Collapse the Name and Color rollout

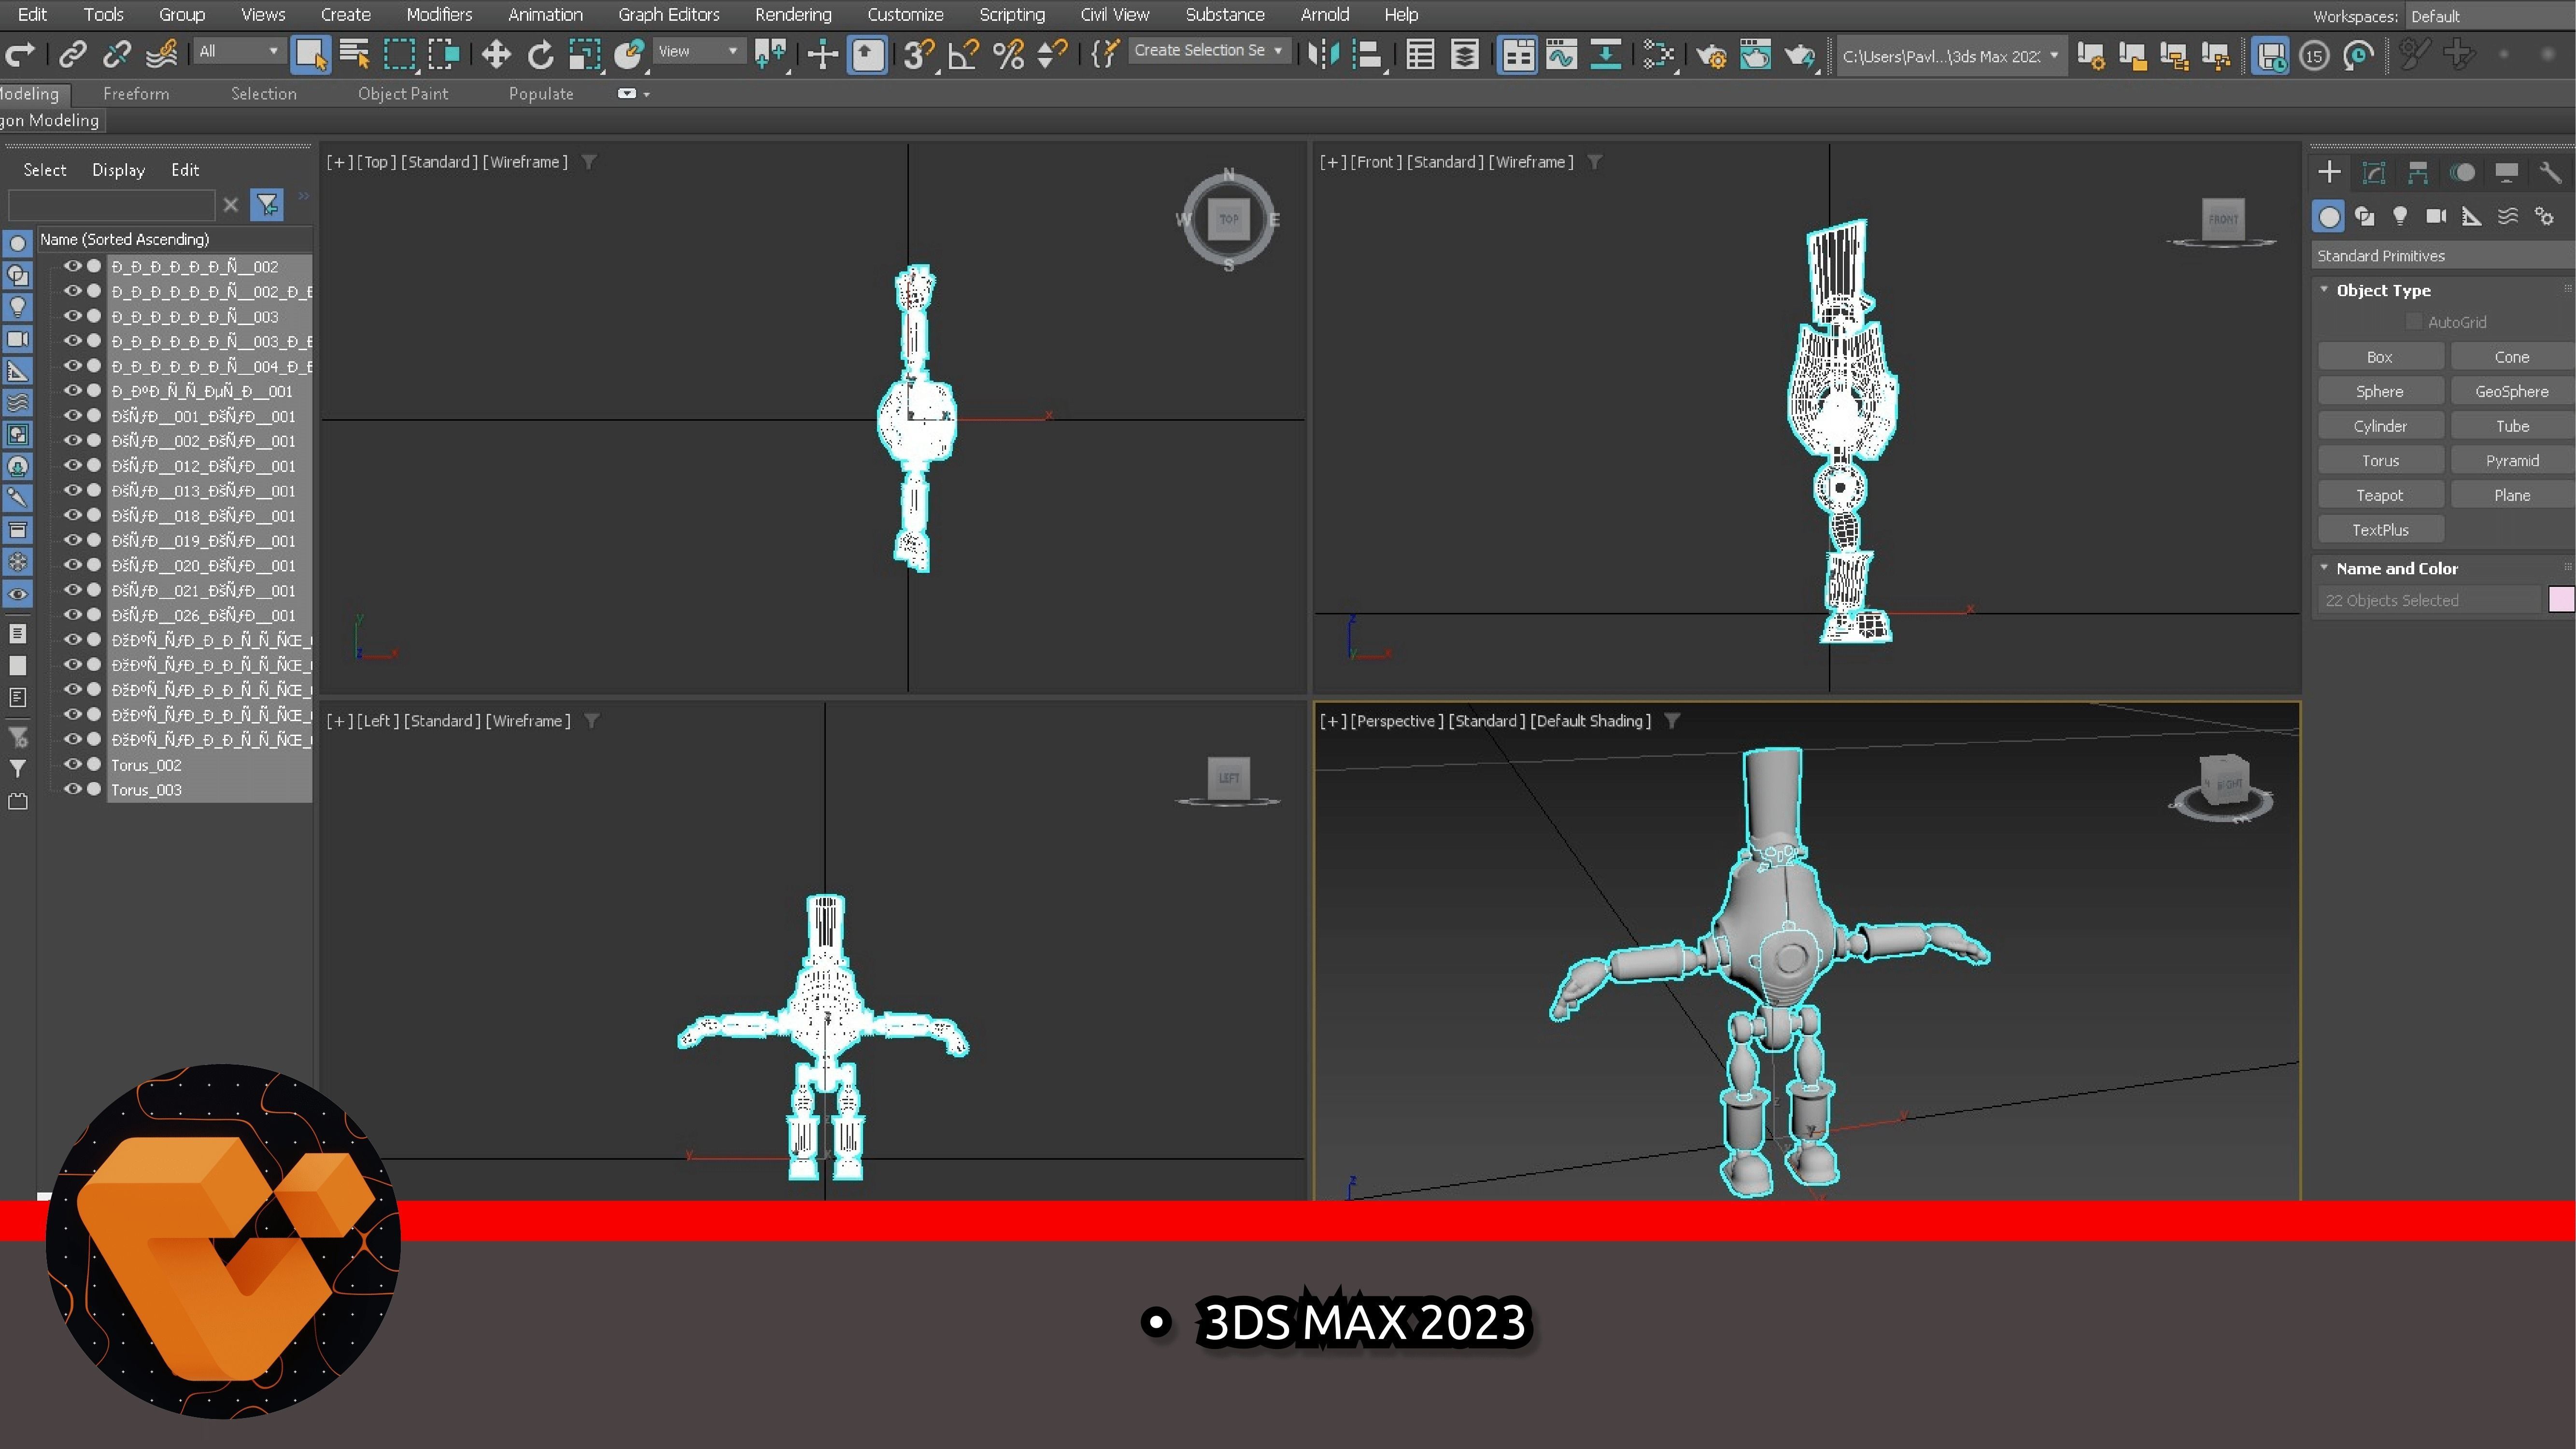point(2324,567)
